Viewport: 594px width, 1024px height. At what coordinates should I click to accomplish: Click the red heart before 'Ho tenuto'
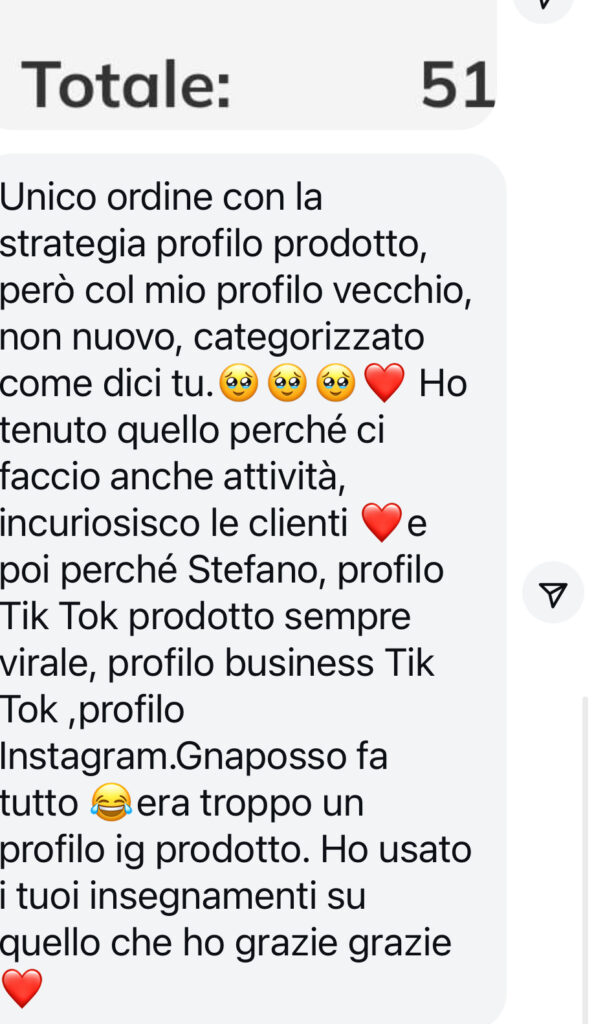click(x=384, y=383)
